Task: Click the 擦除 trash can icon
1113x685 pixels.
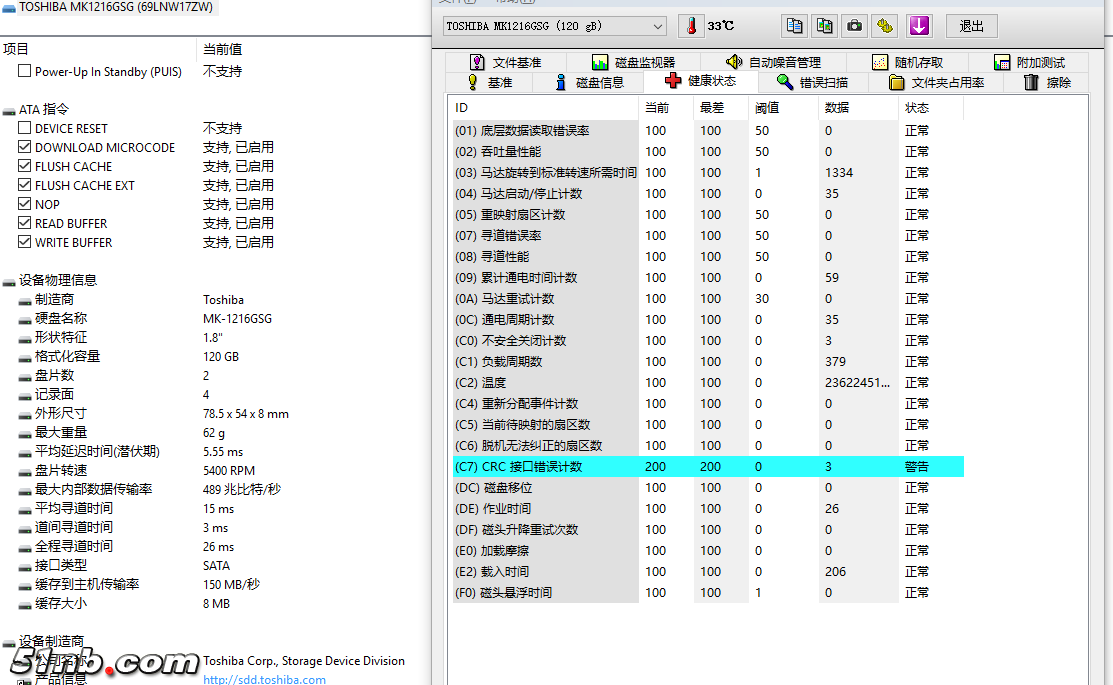Action: point(1031,82)
